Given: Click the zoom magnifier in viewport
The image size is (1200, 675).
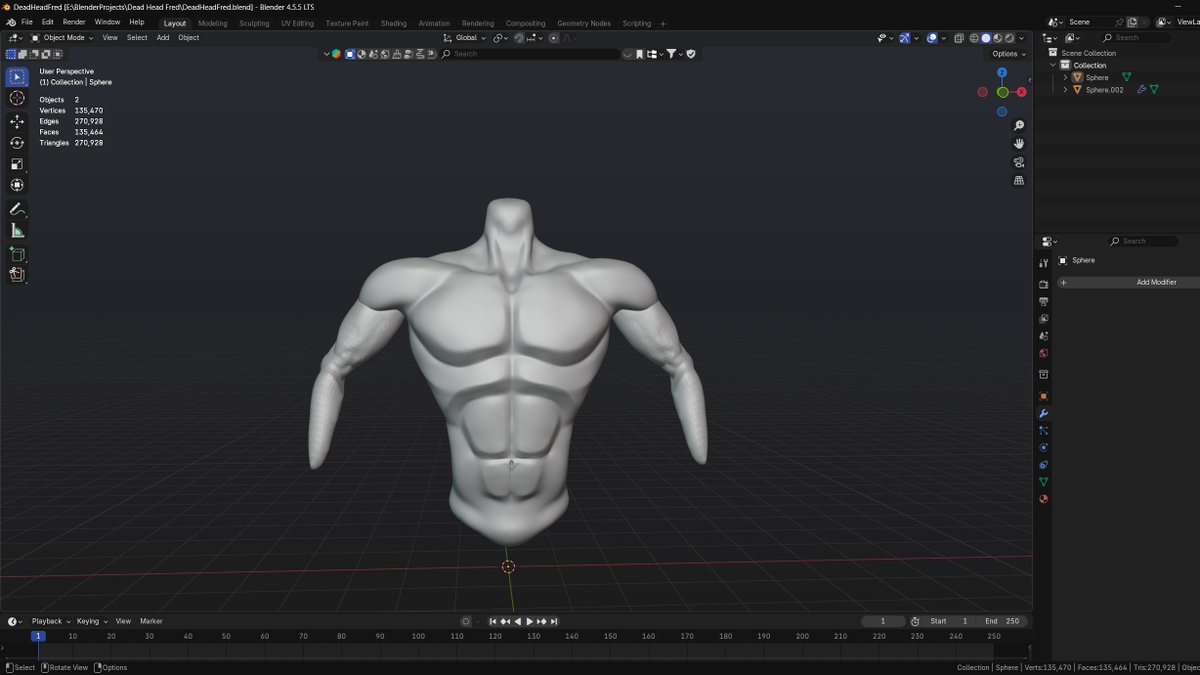Looking at the screenshot, I should (x=1019, y=126).
